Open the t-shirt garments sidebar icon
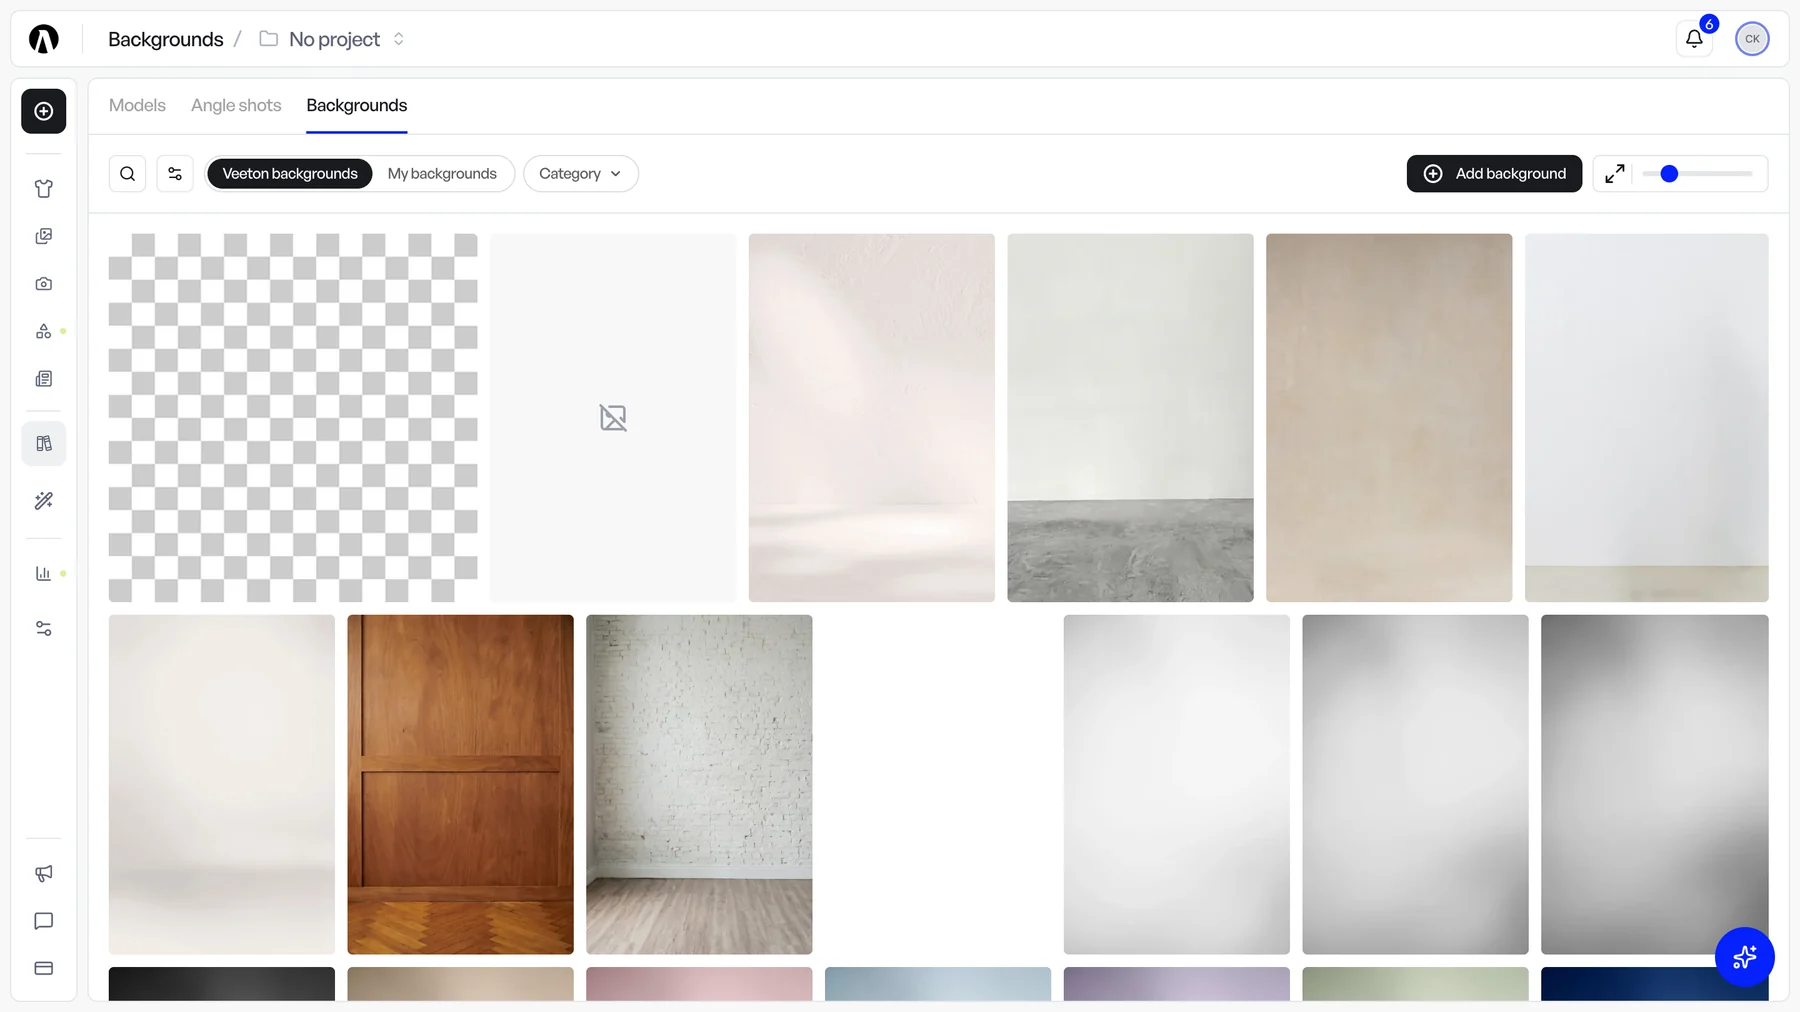Viewport: 1800px width, 1012px height. [44, 188]
